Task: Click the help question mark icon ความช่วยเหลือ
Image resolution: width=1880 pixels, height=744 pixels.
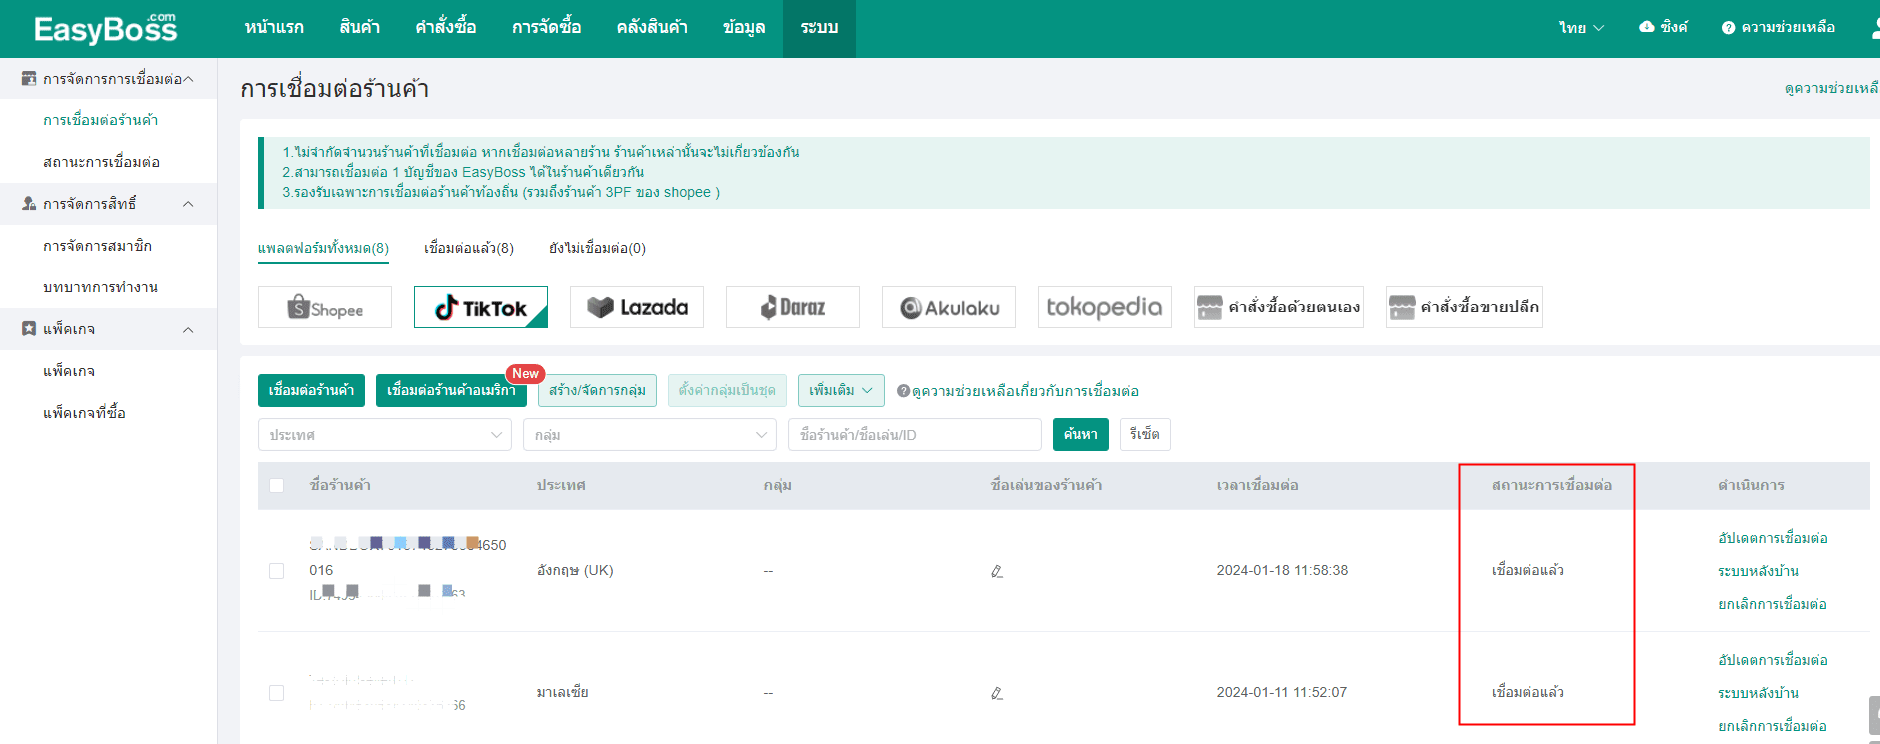Action: click(x=1728, y=28)
